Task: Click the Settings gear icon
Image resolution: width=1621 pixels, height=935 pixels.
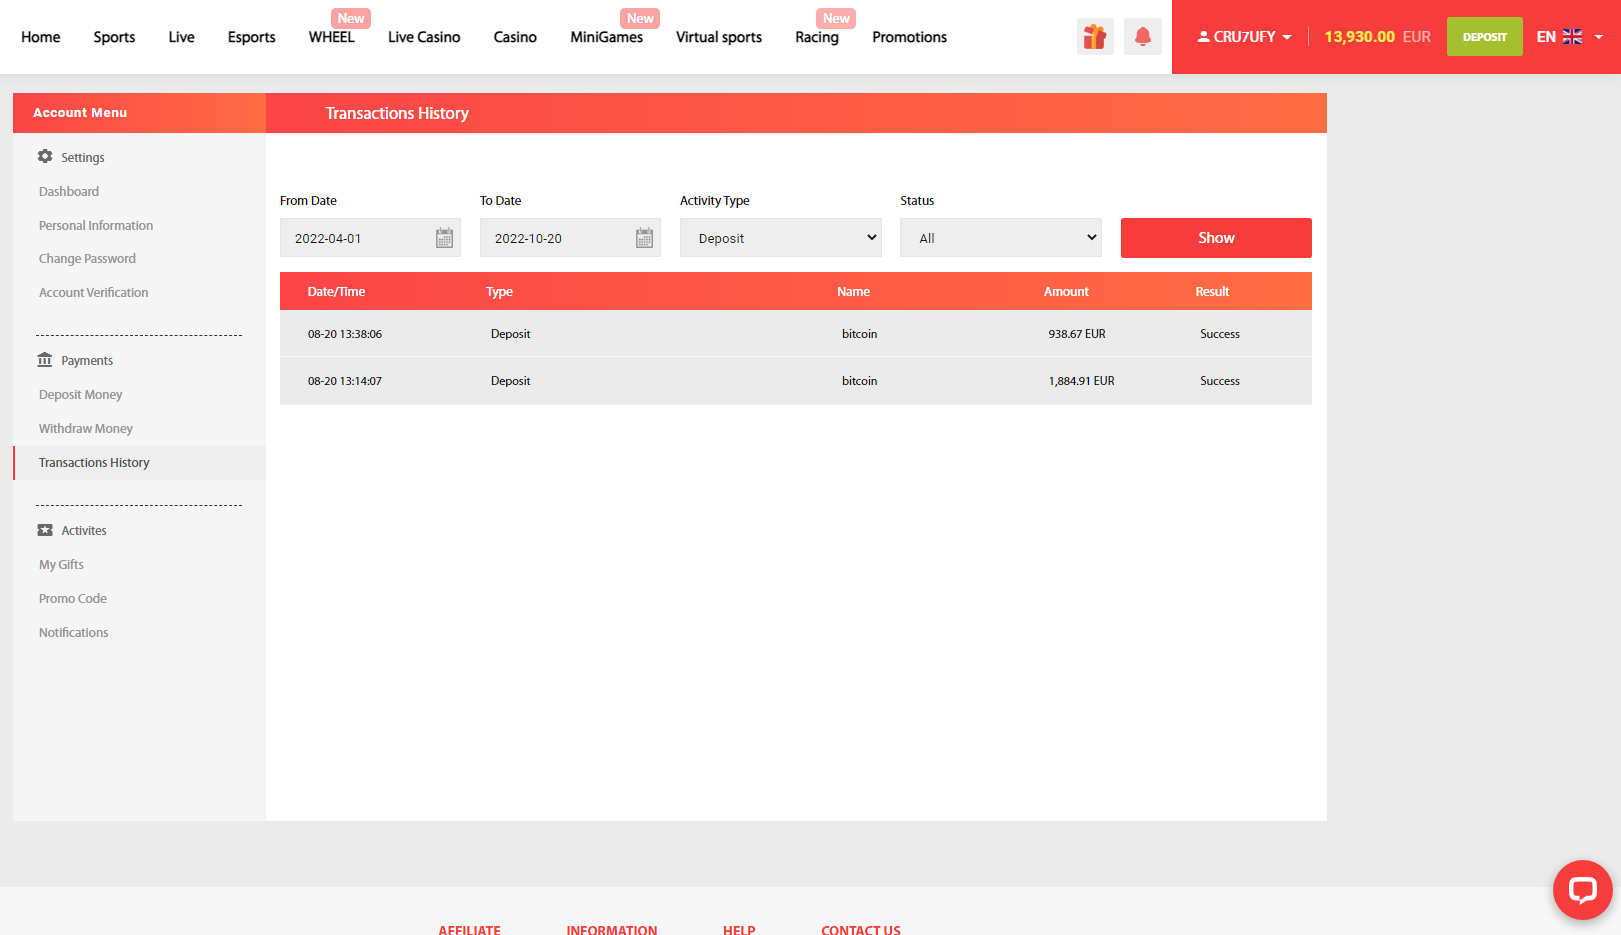Action: coord(45,156)
